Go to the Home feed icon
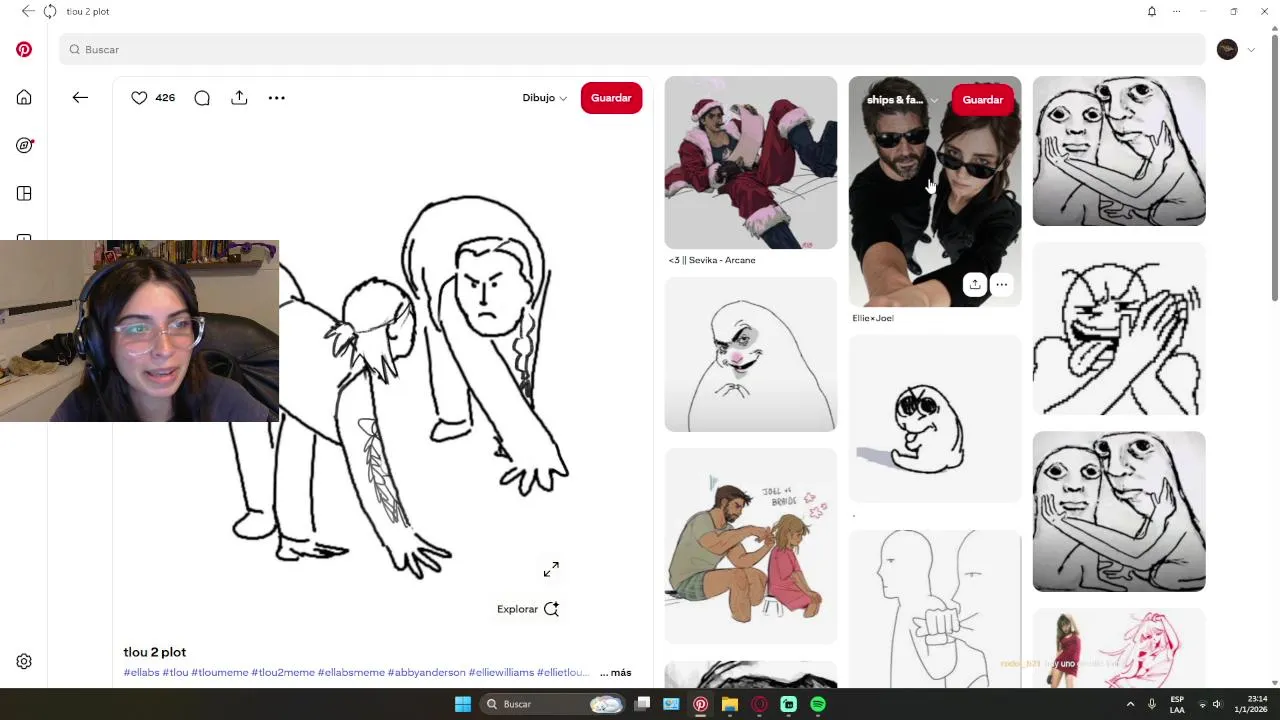Viewport: 1280px width, 720px height. click(24, 97)
